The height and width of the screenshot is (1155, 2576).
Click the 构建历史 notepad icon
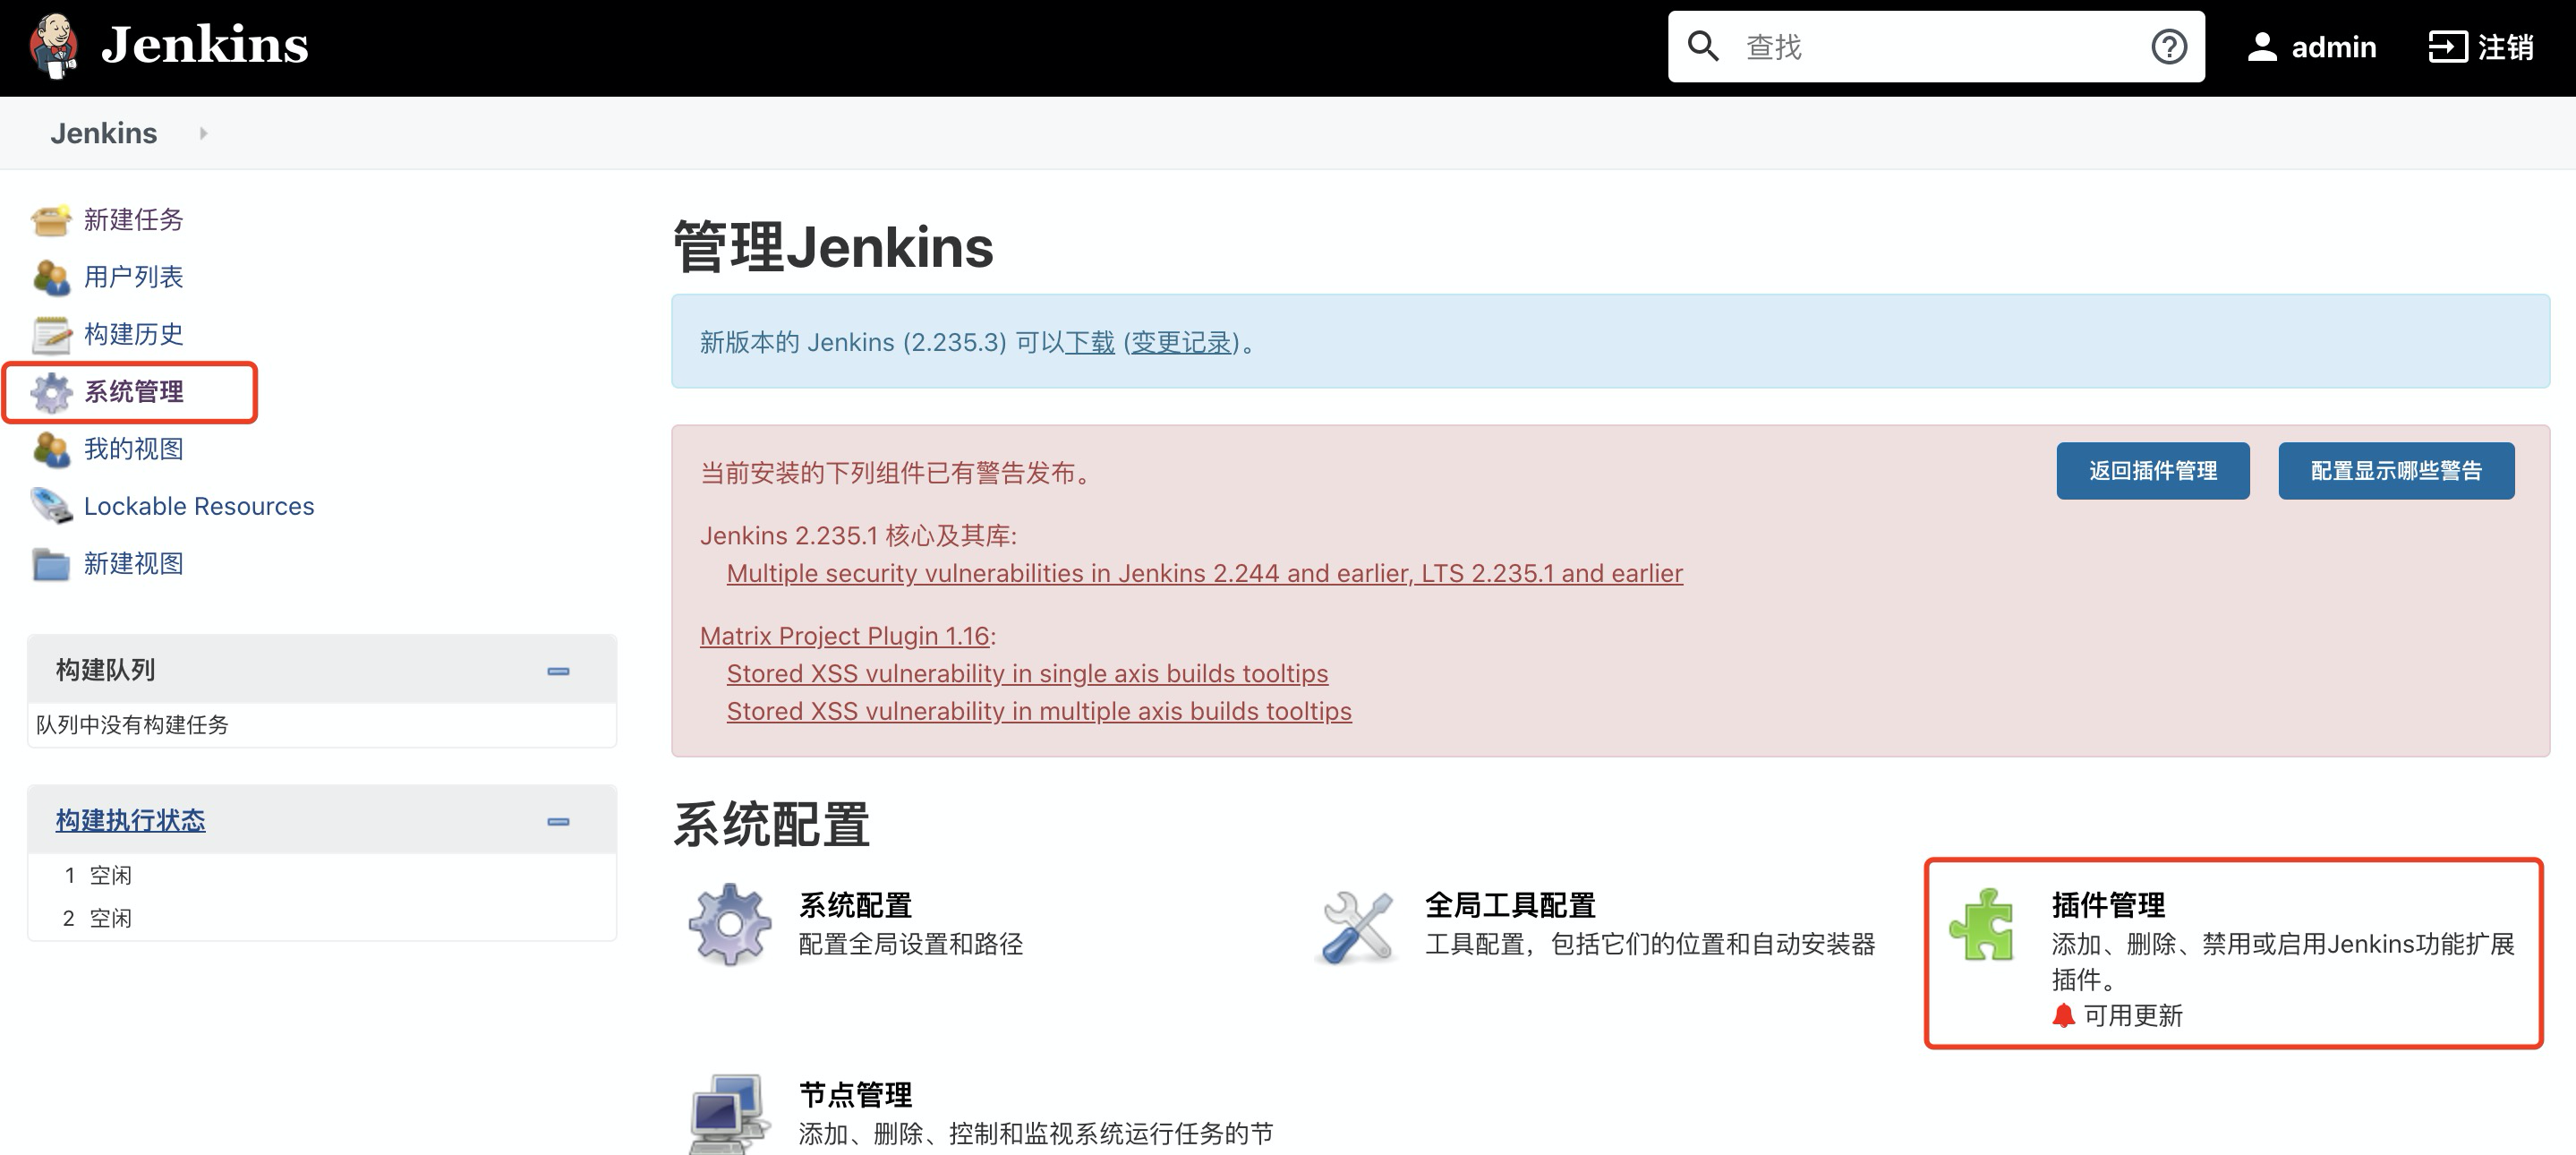pos(51,335)
